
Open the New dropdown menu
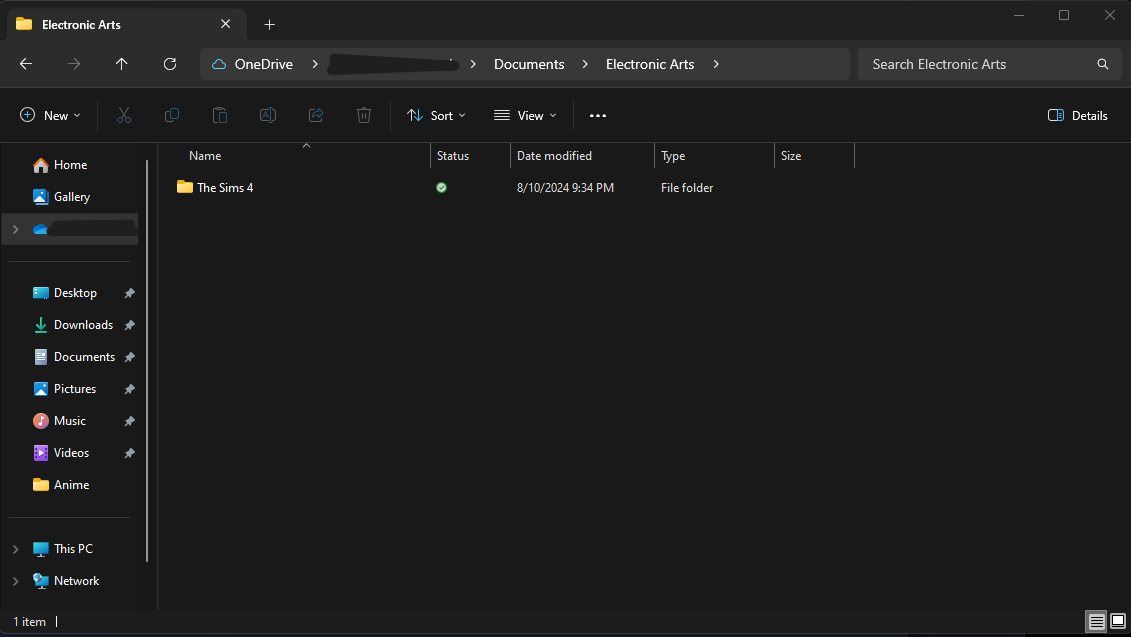tap(50, 115)
